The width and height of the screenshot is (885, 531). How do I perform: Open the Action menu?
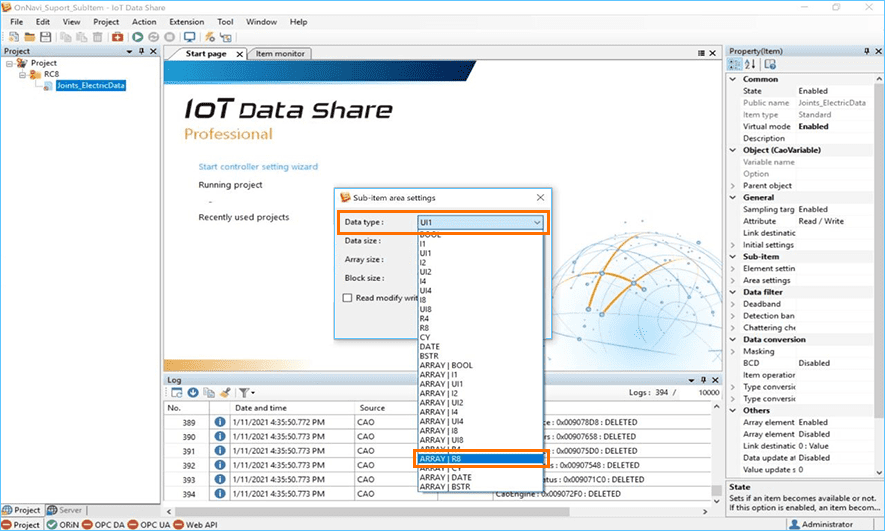click(144, 22)
